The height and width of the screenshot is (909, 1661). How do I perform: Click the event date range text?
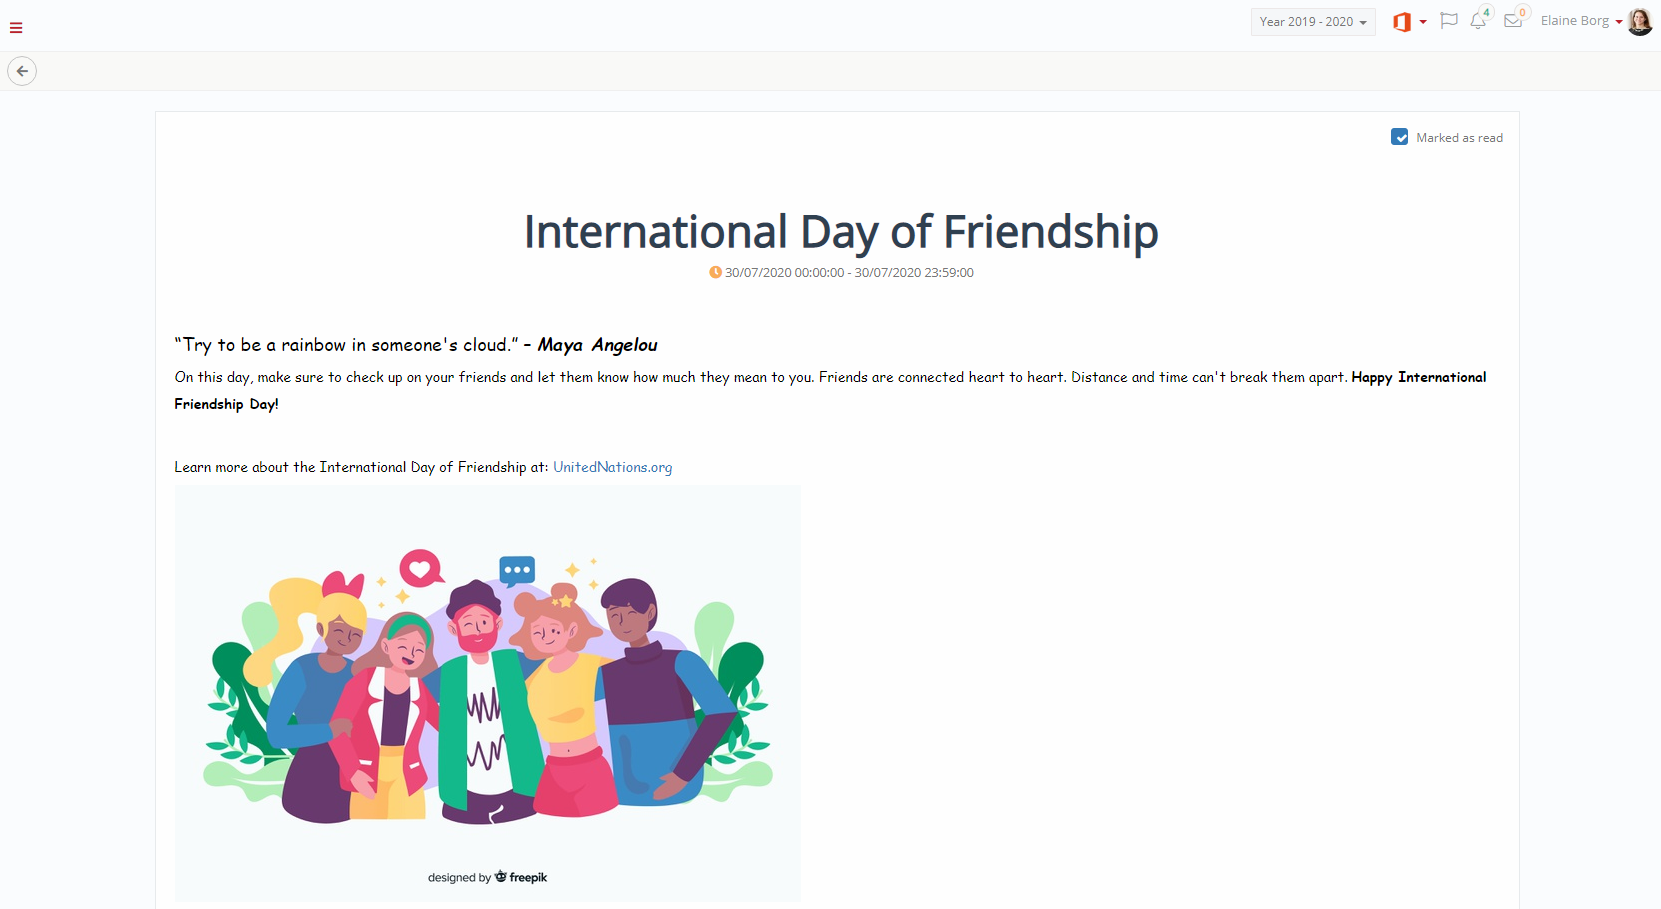point(849,272)
